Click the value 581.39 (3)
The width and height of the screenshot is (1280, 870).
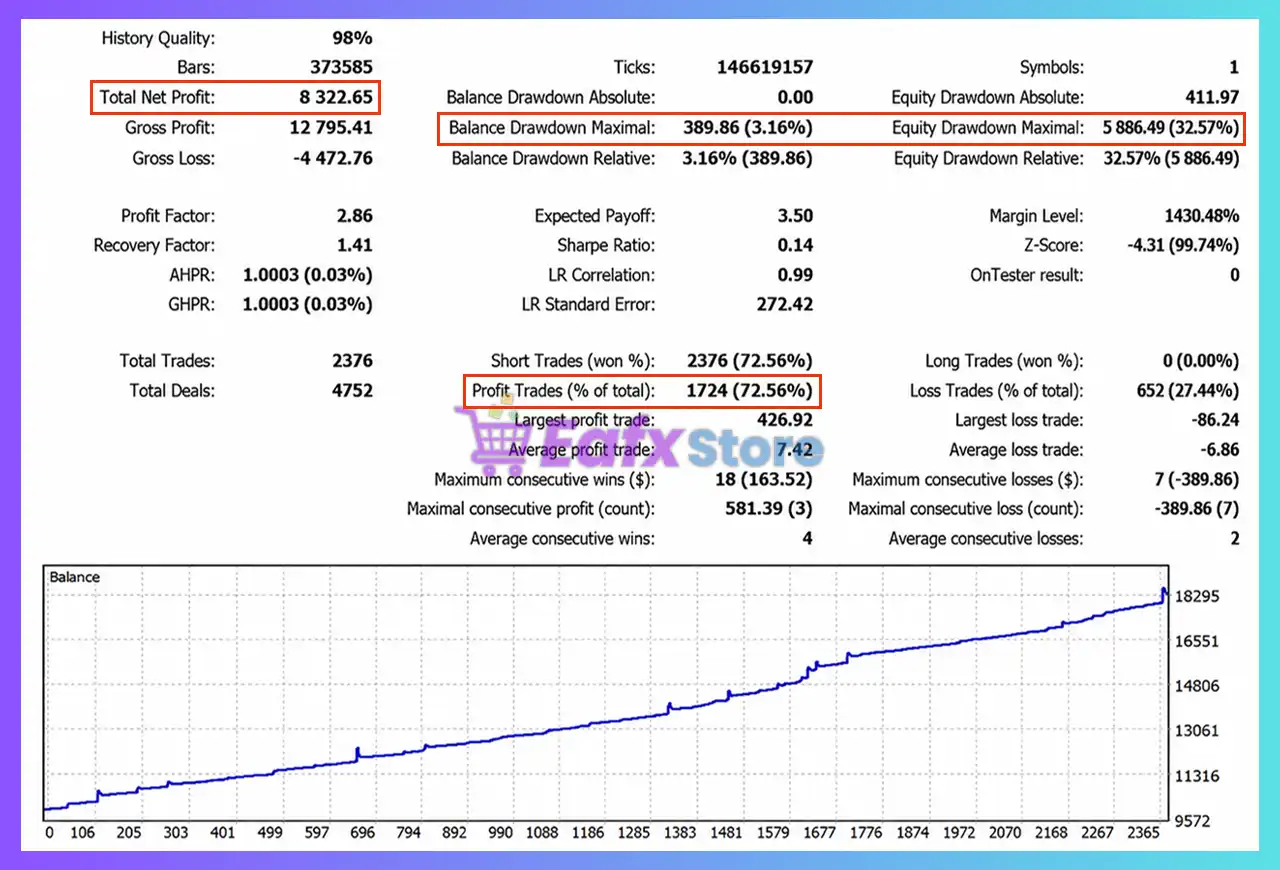(769, 509)
